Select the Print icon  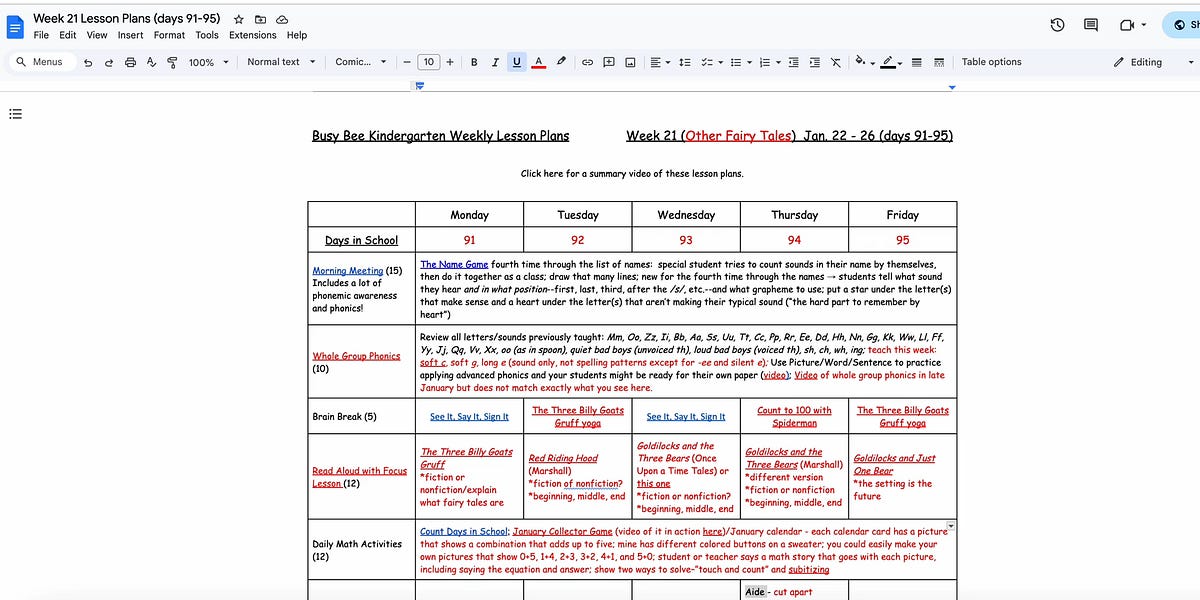coord(130,61)
